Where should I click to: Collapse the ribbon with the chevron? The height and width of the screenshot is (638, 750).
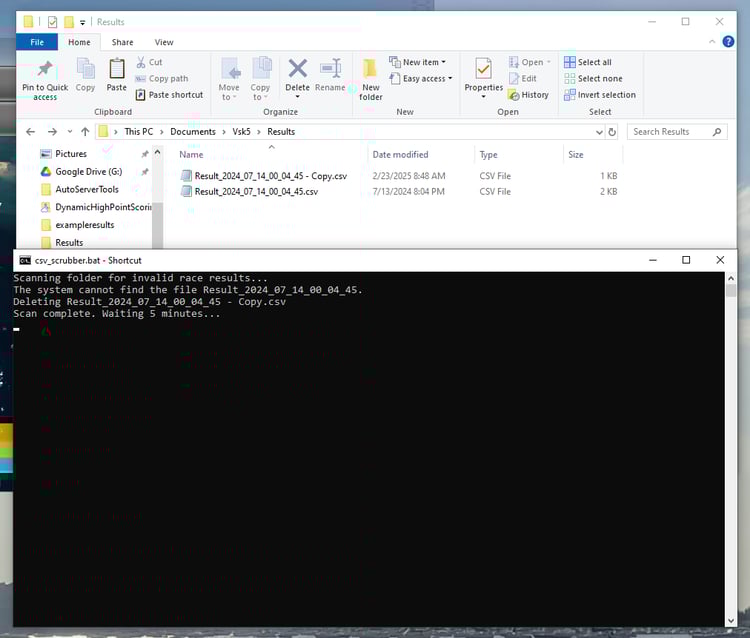click(x=712, y=42)
